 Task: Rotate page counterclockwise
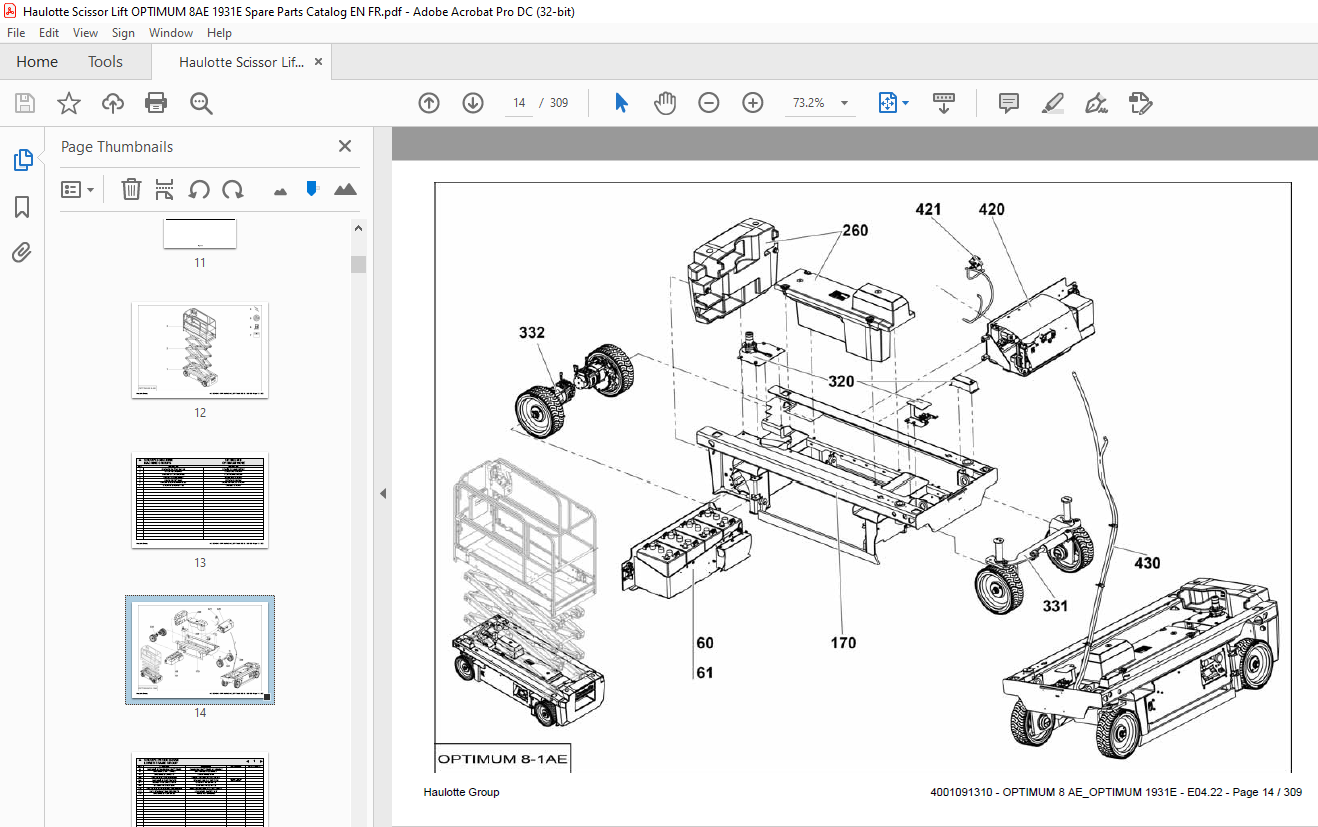199,189
